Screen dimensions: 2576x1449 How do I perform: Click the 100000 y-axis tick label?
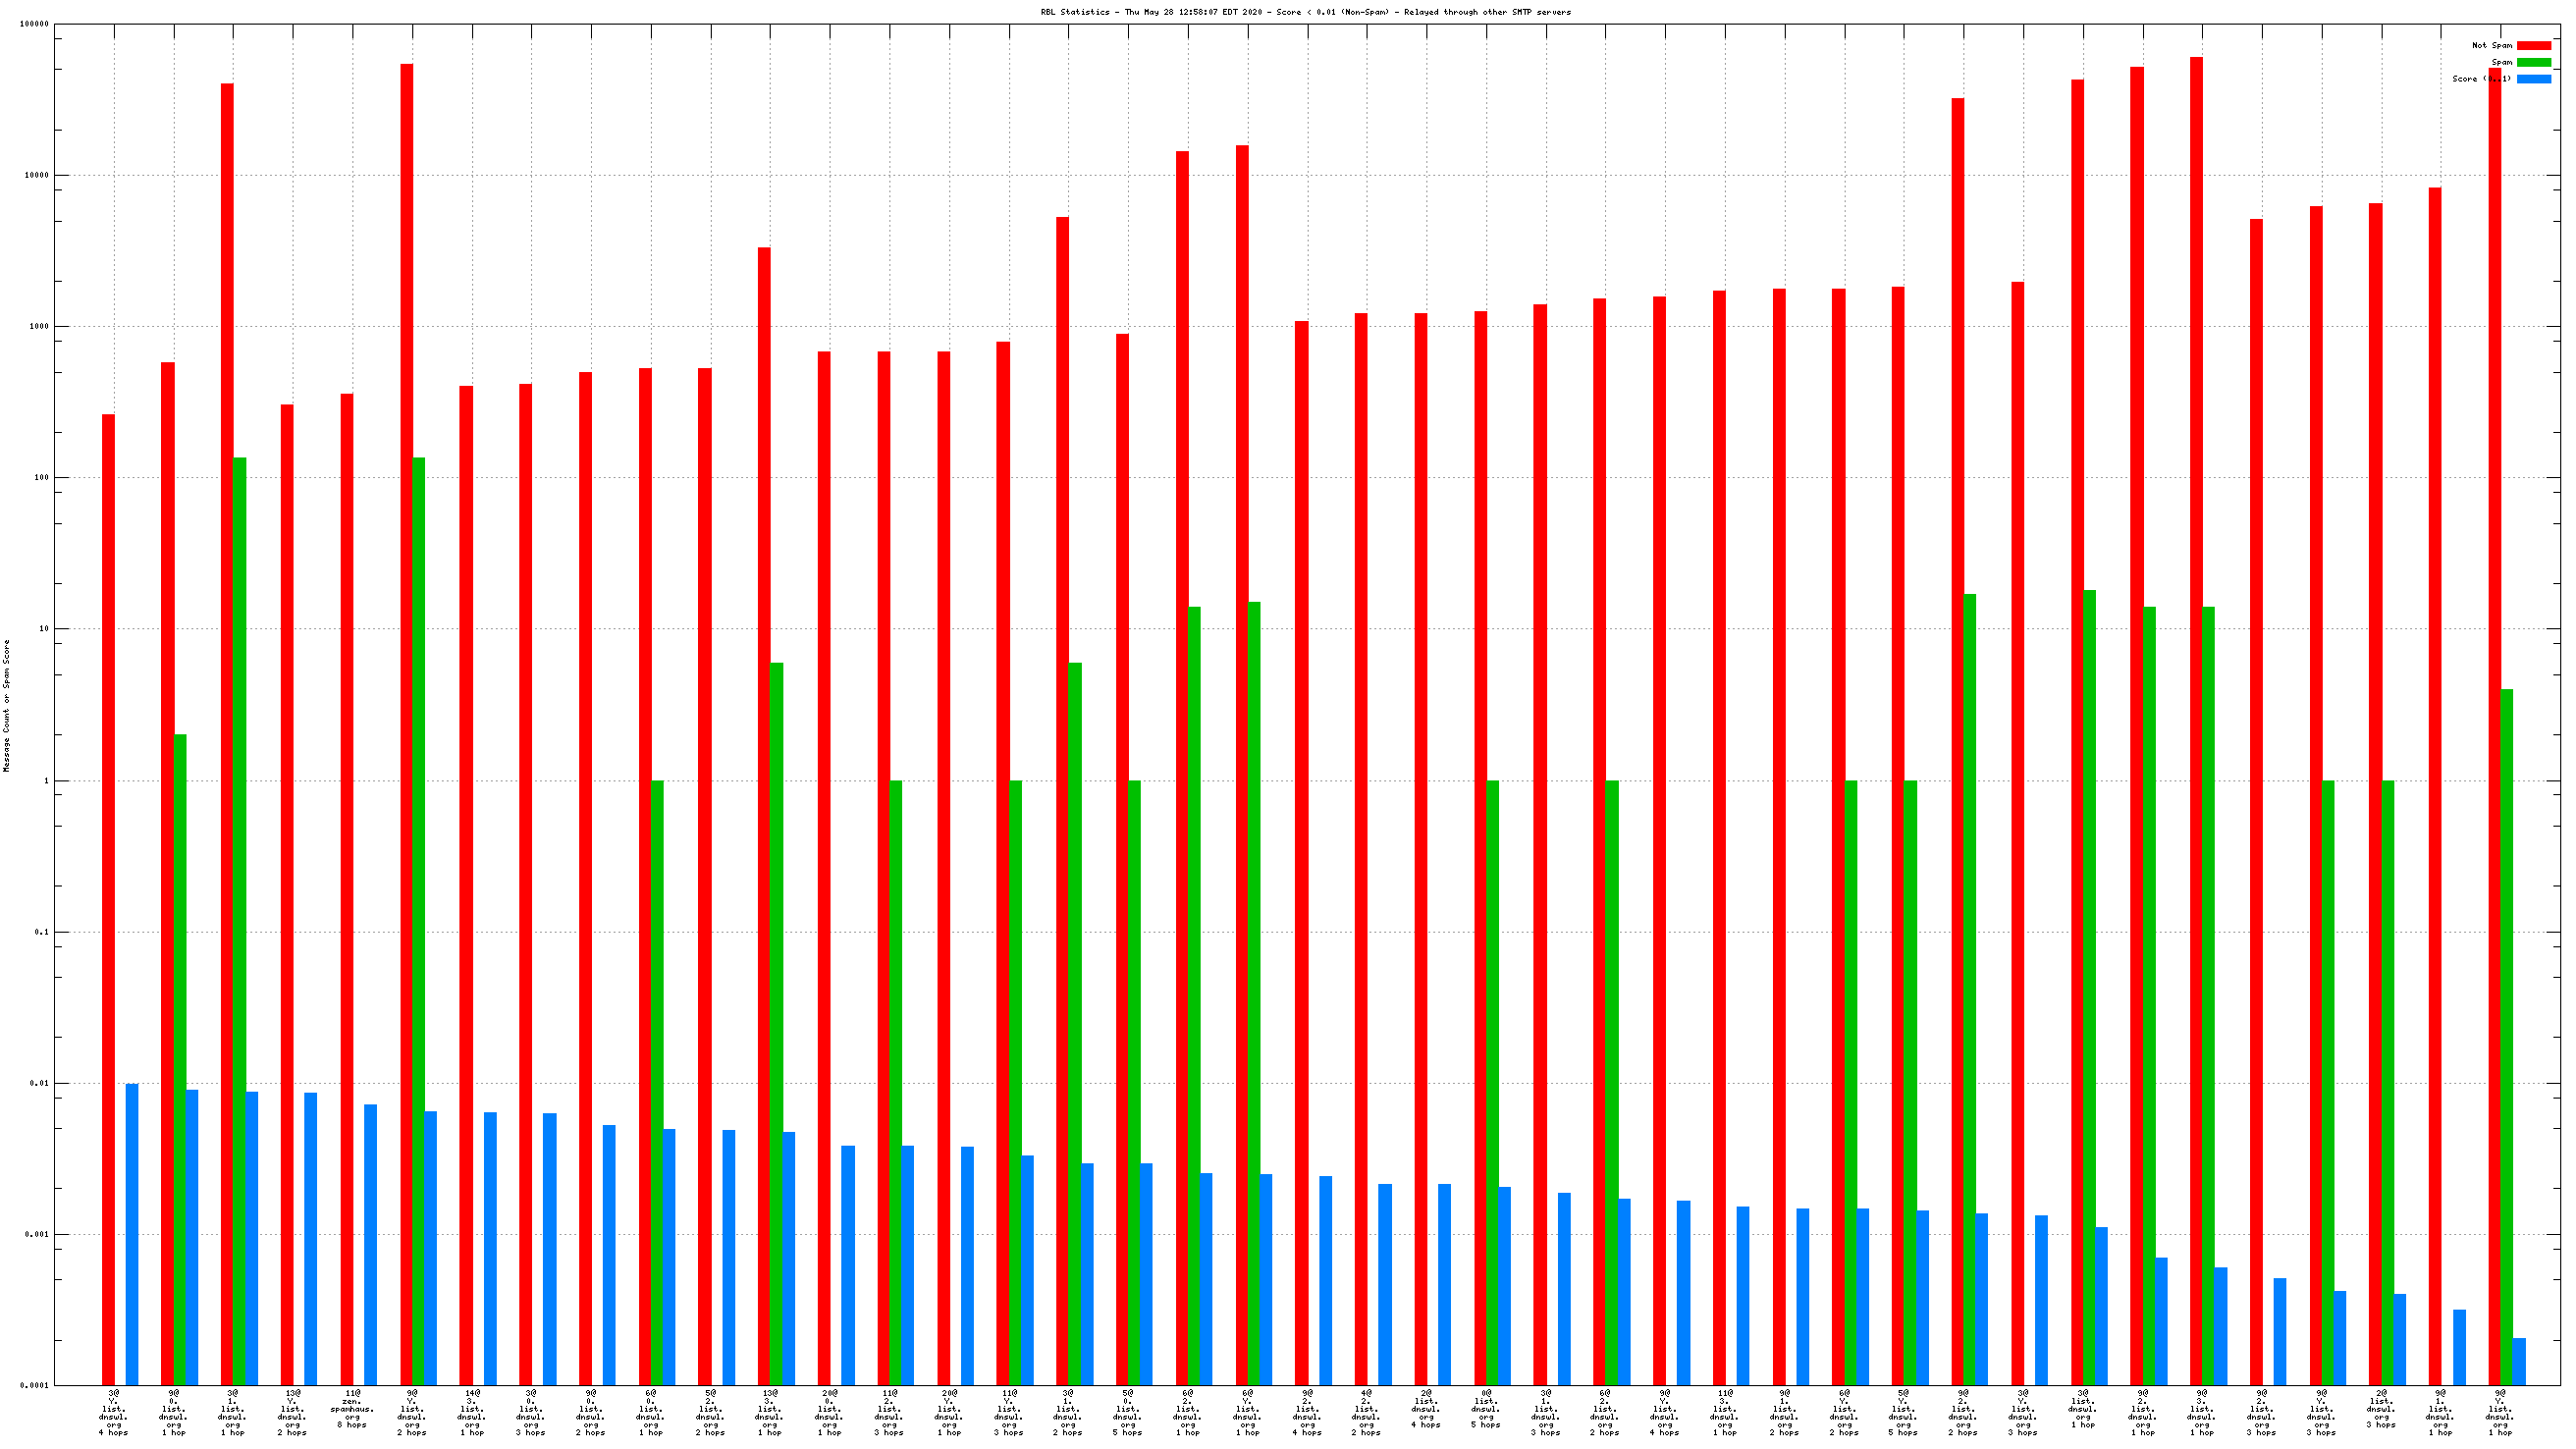34,24
